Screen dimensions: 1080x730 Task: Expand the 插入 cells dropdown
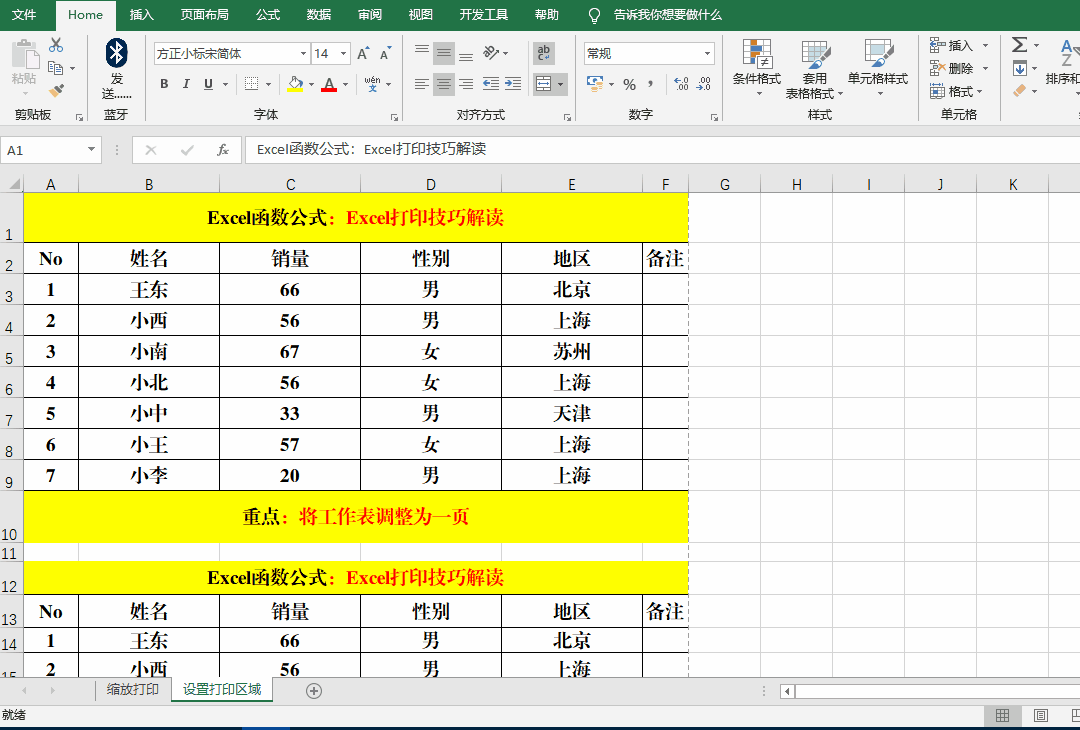[x=985, y=45]
